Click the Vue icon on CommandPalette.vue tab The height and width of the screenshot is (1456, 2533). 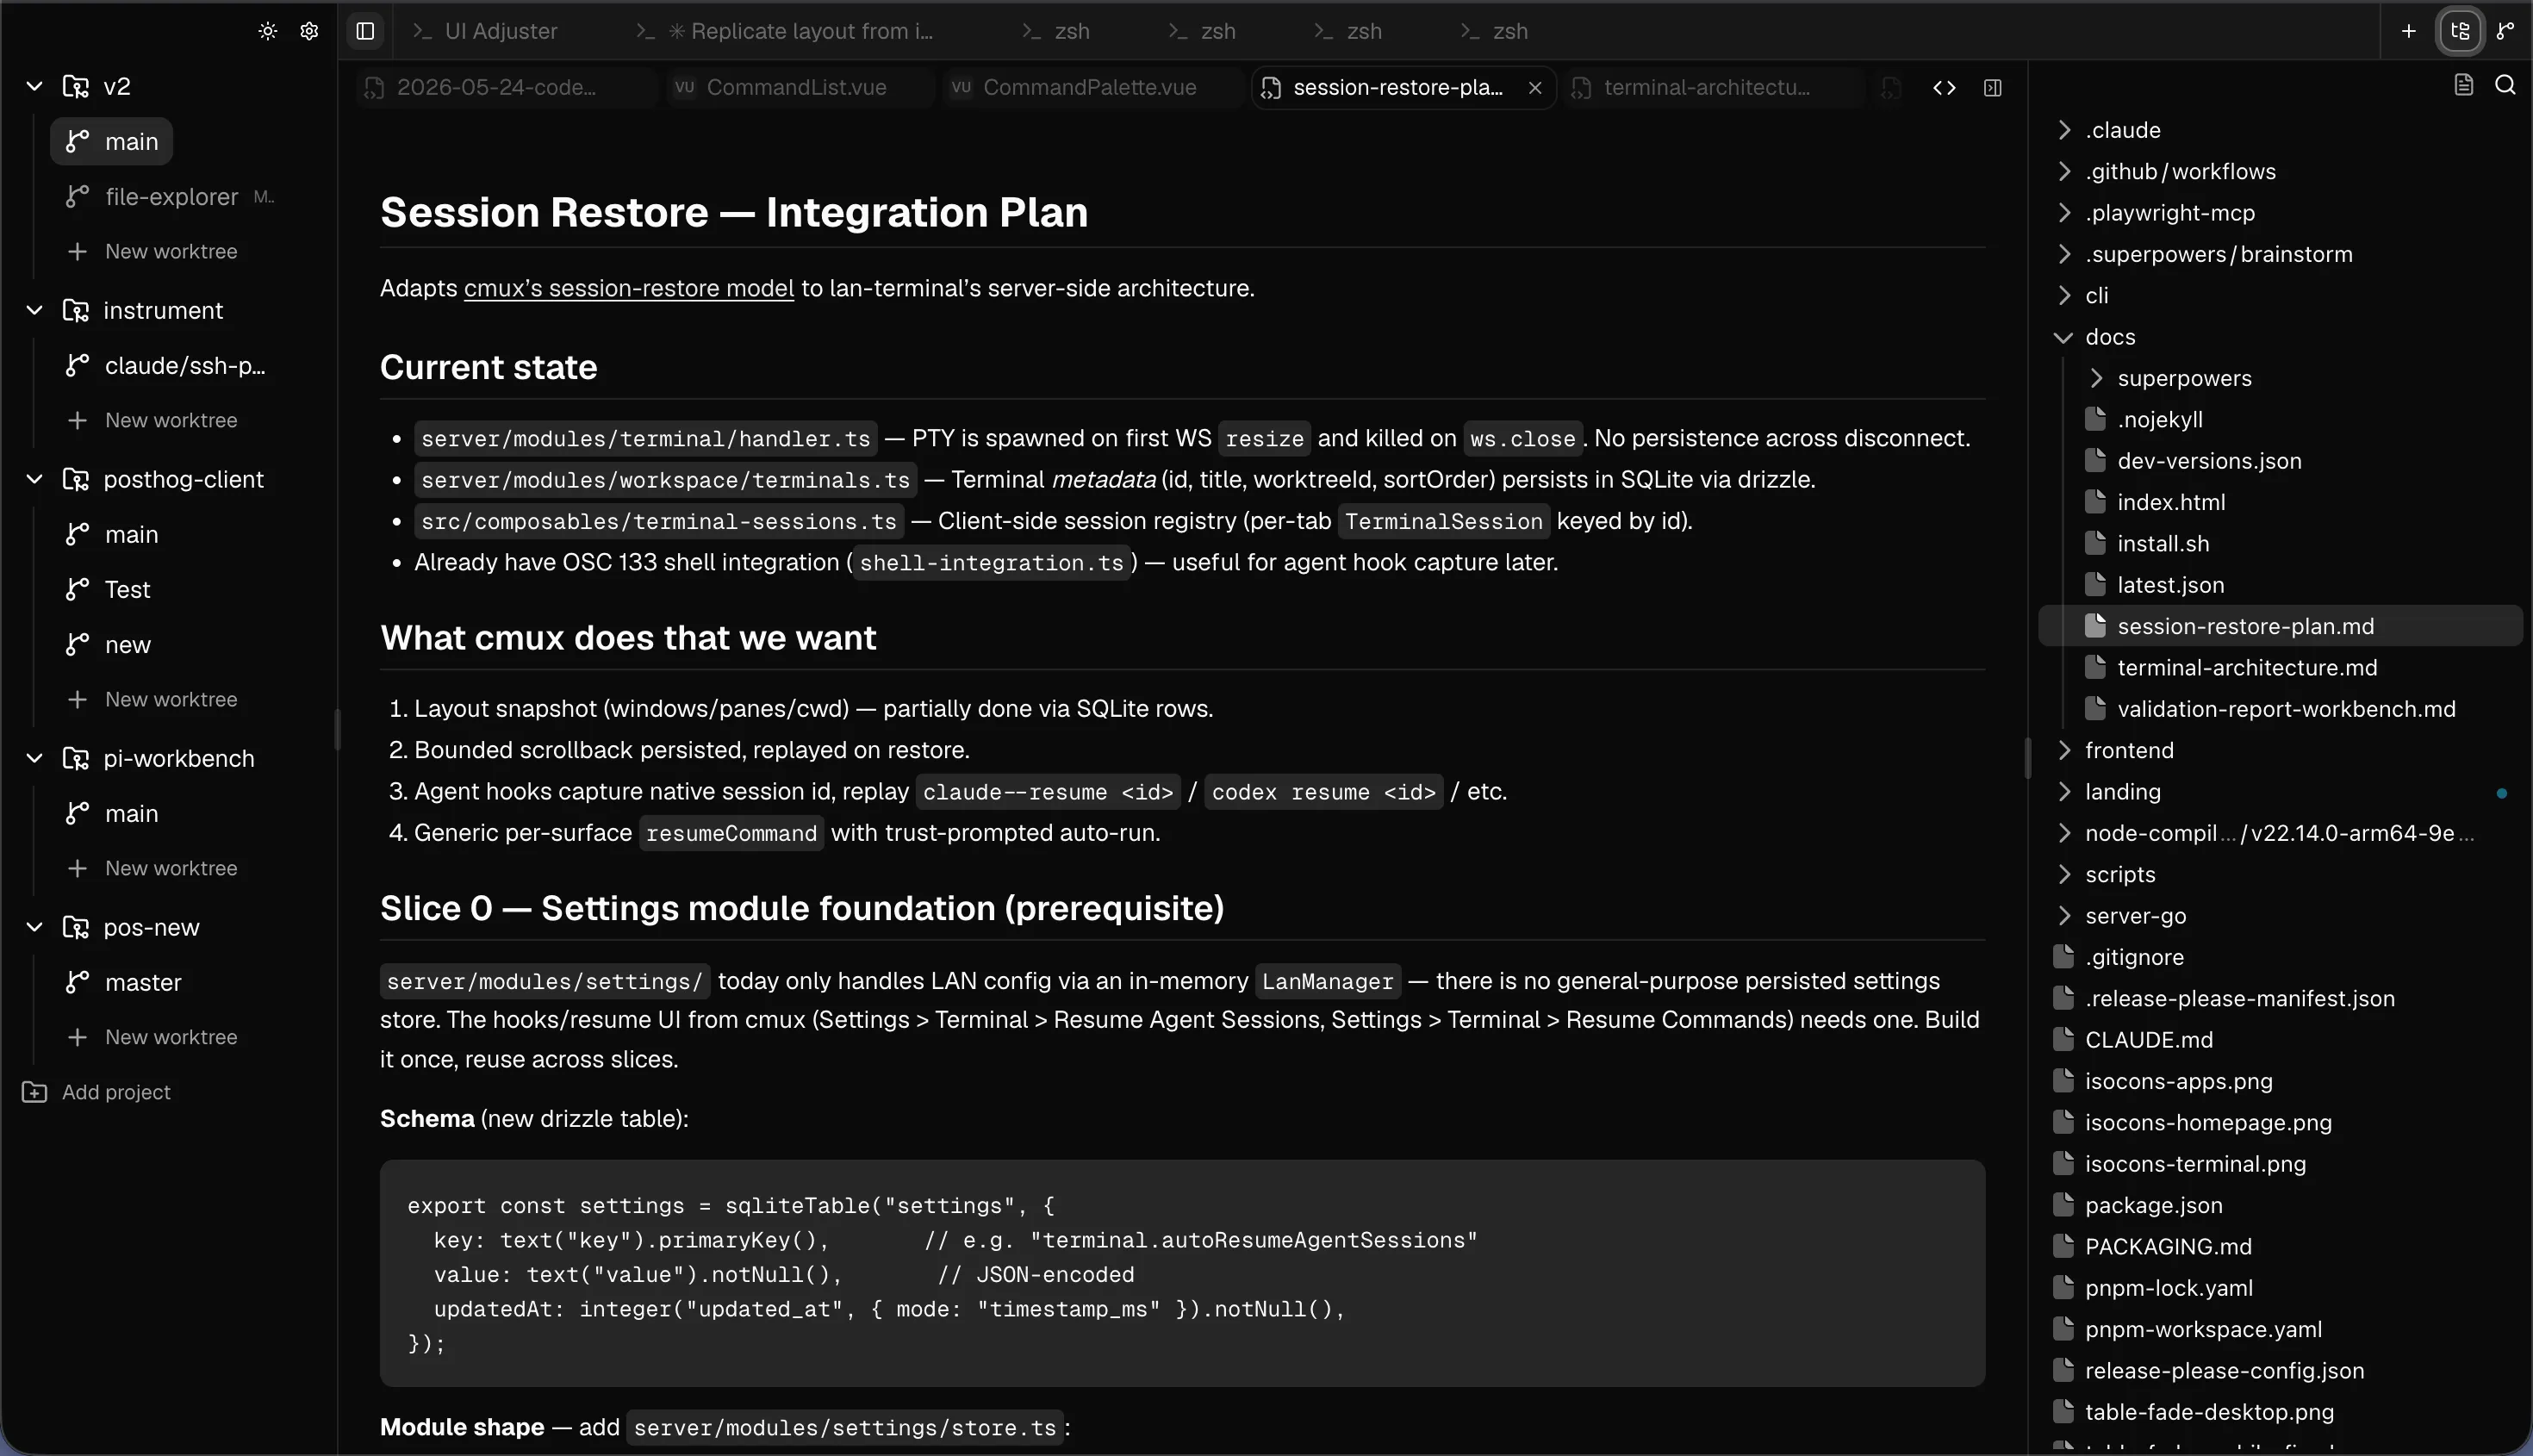[x=961, y=87]
